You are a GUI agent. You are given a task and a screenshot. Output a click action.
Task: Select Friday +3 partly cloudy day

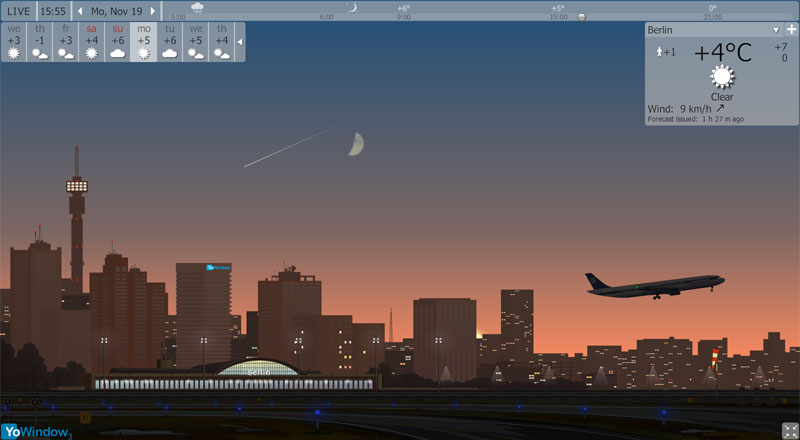[x=66, y=41]
